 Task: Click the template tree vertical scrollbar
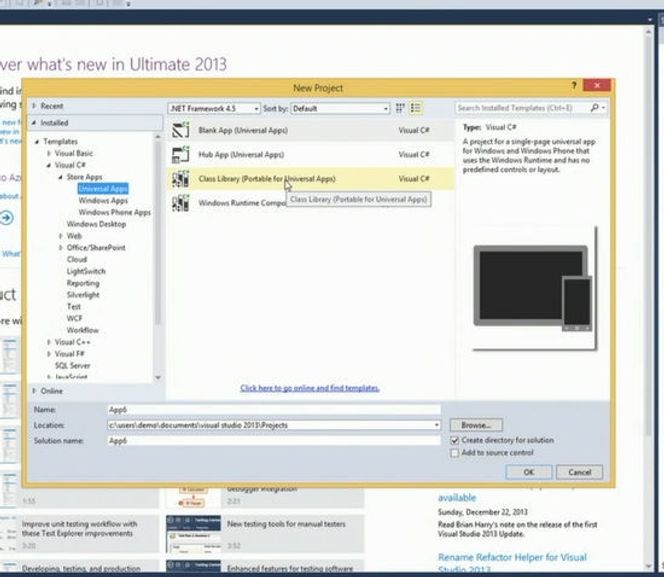(158, 233)
